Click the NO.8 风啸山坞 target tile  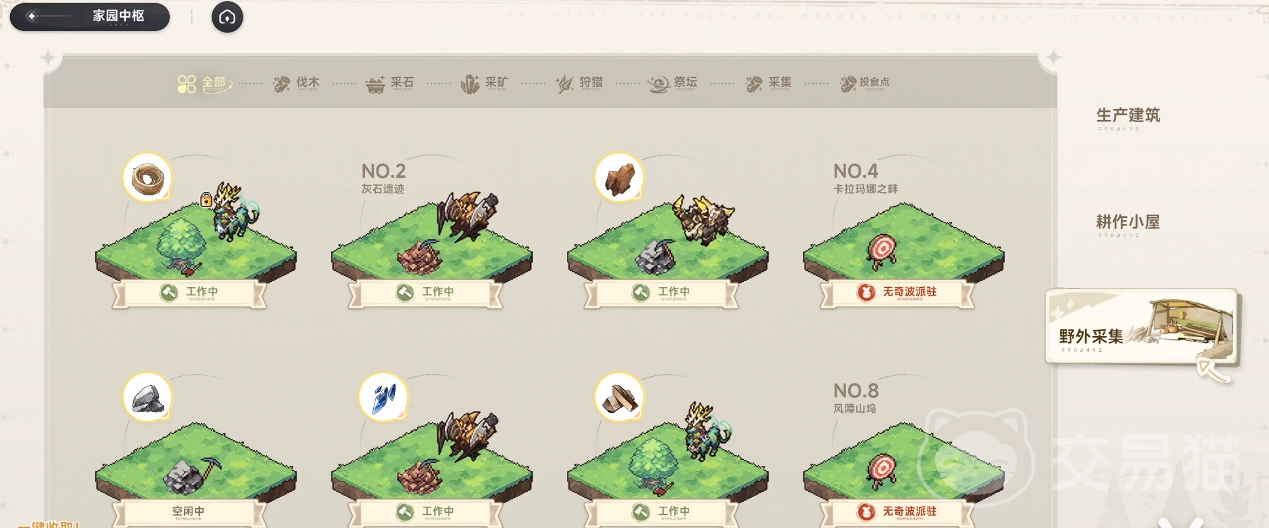tap(883, 466)
